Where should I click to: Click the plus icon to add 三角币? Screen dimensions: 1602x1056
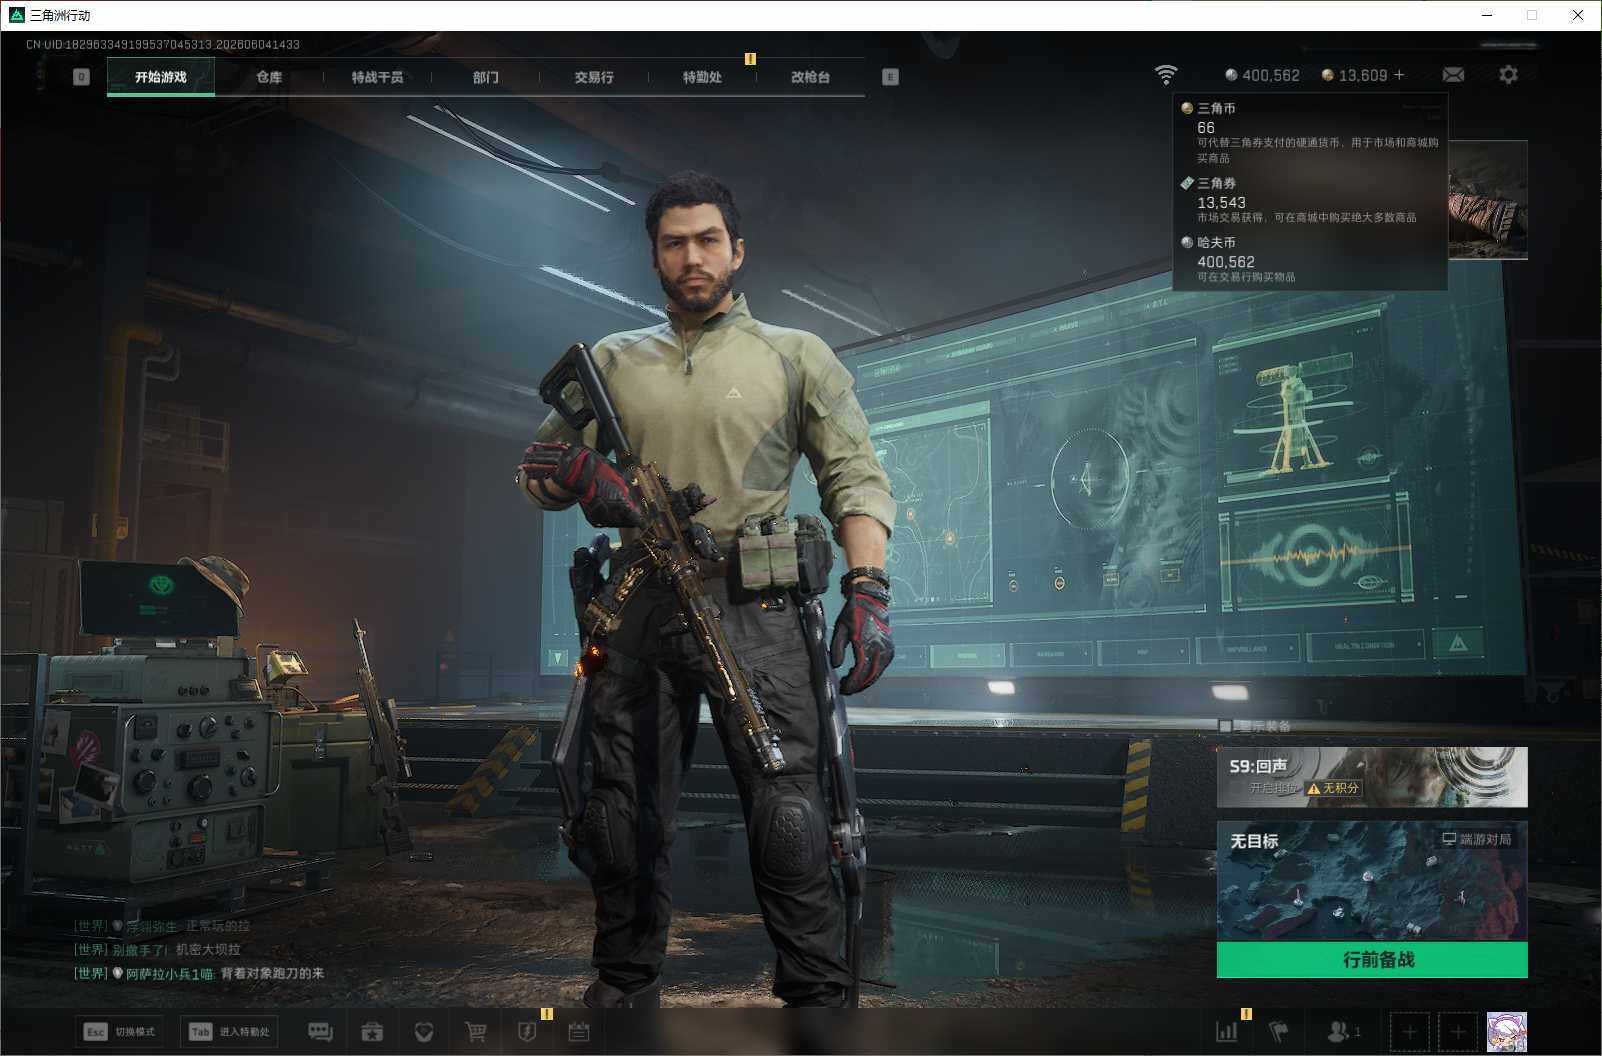[x=1399, y=75]
